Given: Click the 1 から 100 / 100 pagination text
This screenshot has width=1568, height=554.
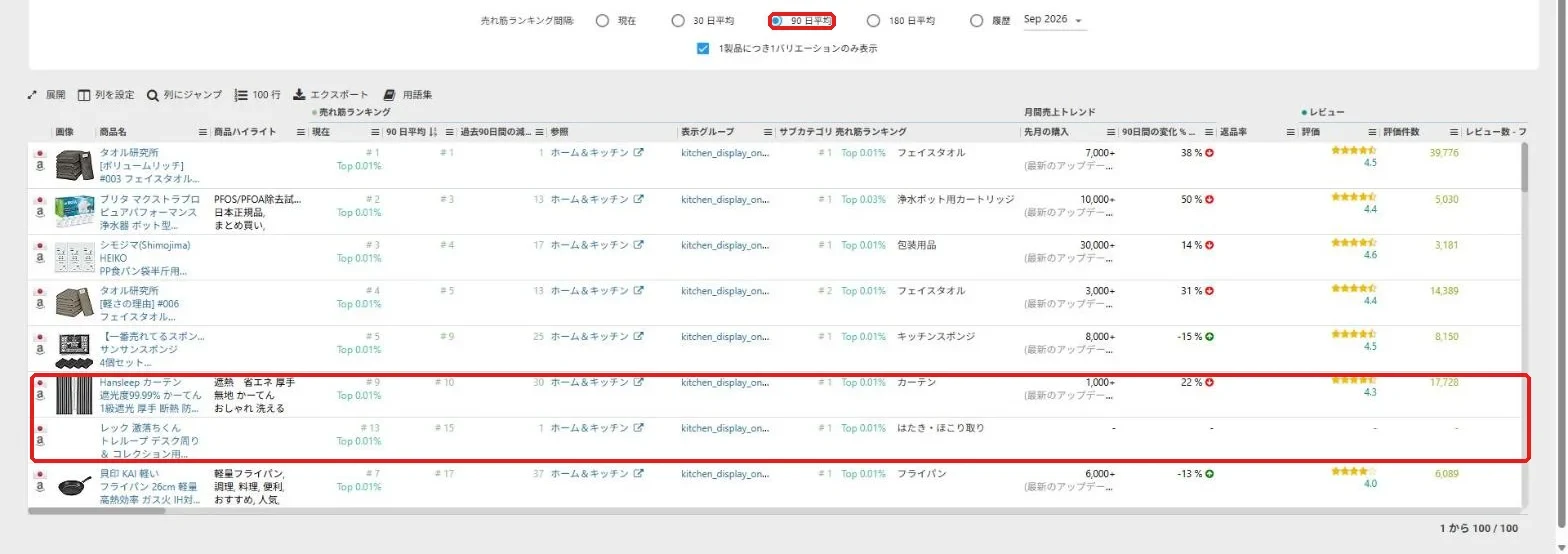Looking at the screenshot, I should click(1478, 528).
